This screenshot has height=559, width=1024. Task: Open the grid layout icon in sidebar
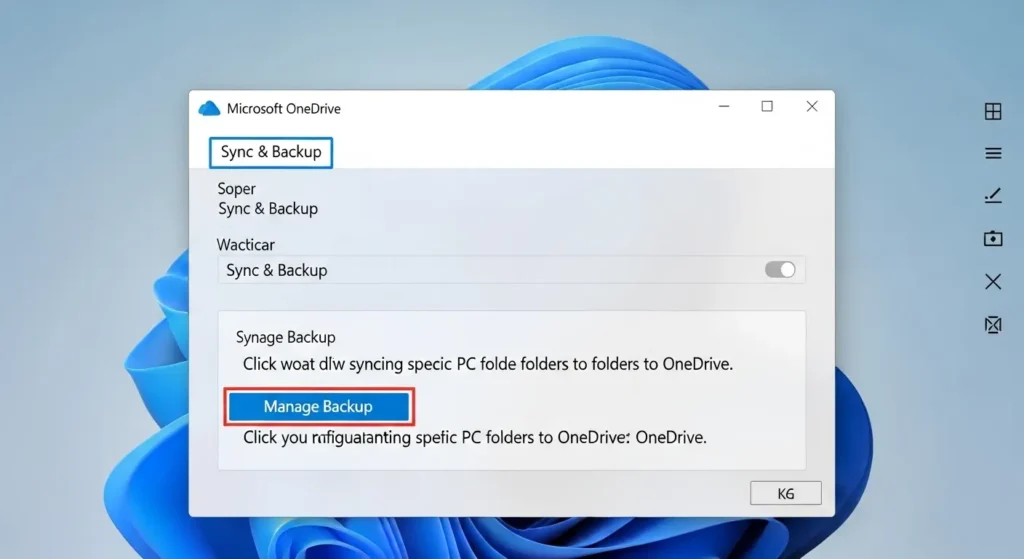[993, 112]
